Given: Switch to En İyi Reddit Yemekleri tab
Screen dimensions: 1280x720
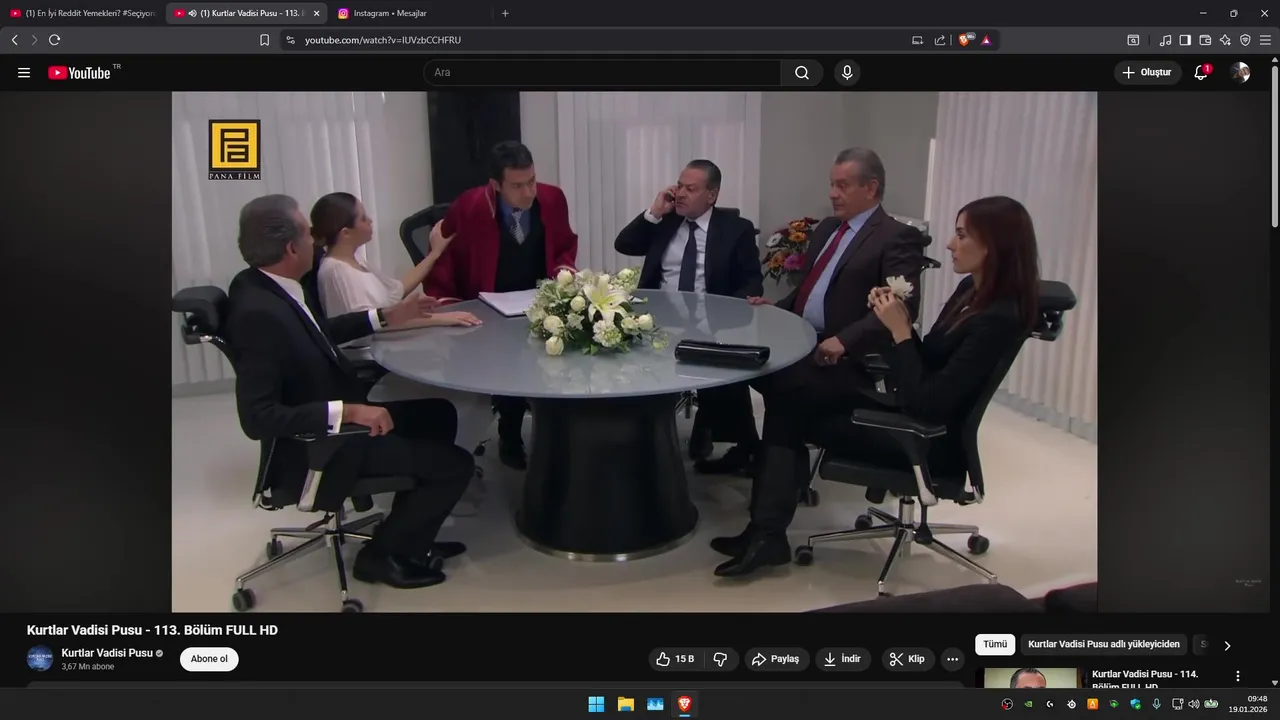Looking at the screenshot, I should click(84, 13).
